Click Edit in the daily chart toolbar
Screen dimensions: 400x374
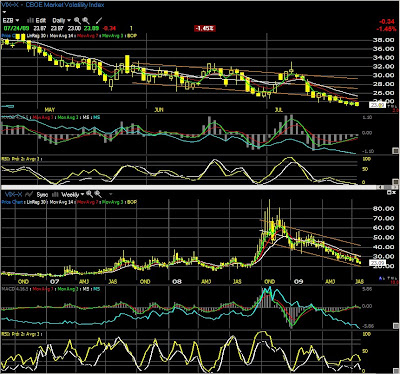pyautogui.click(x=41, y=21)
